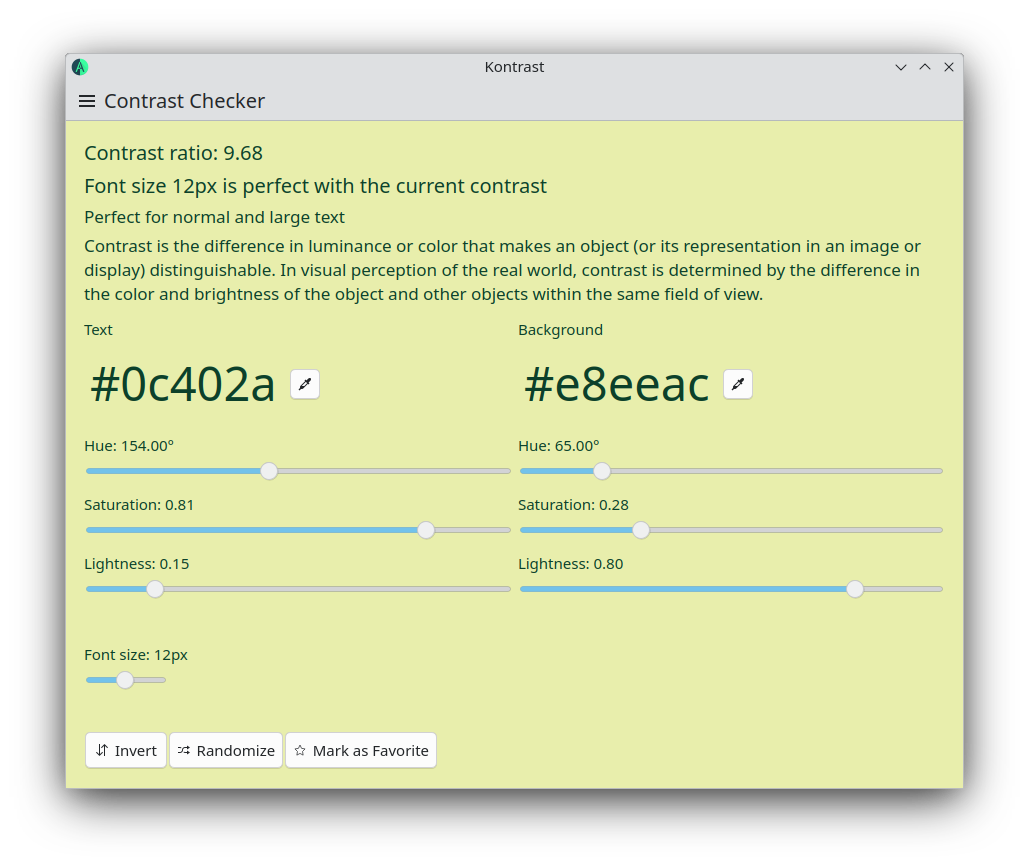Click the text Hue slider handle

pos(269,471)
